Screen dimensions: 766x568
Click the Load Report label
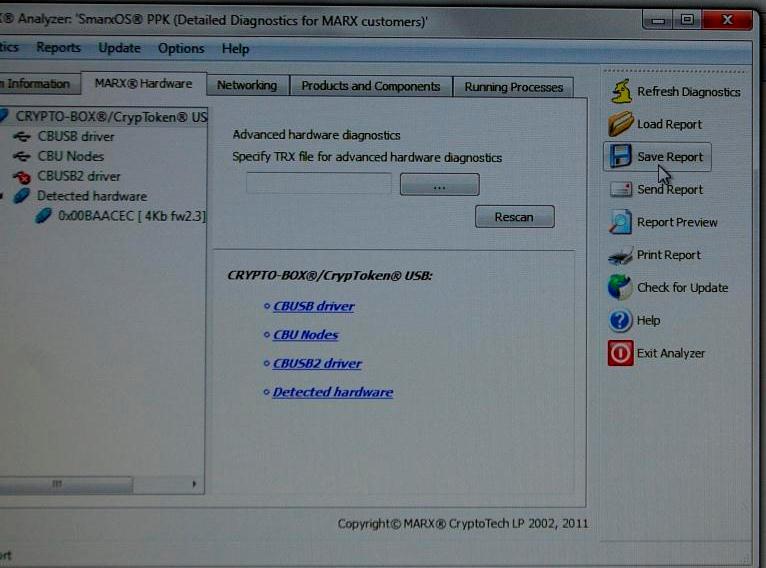click(x=669, y=124)
